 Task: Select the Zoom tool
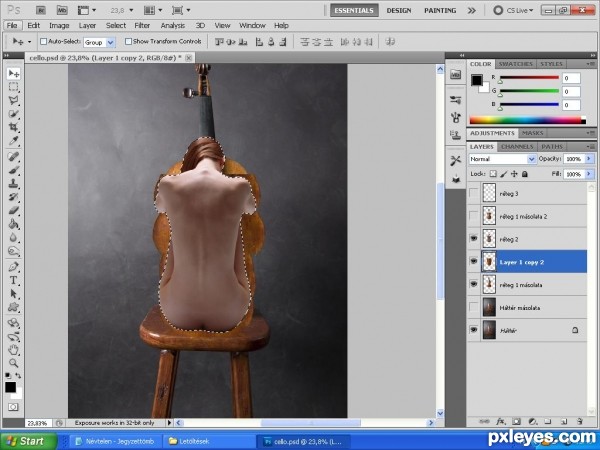coord(13,362)
